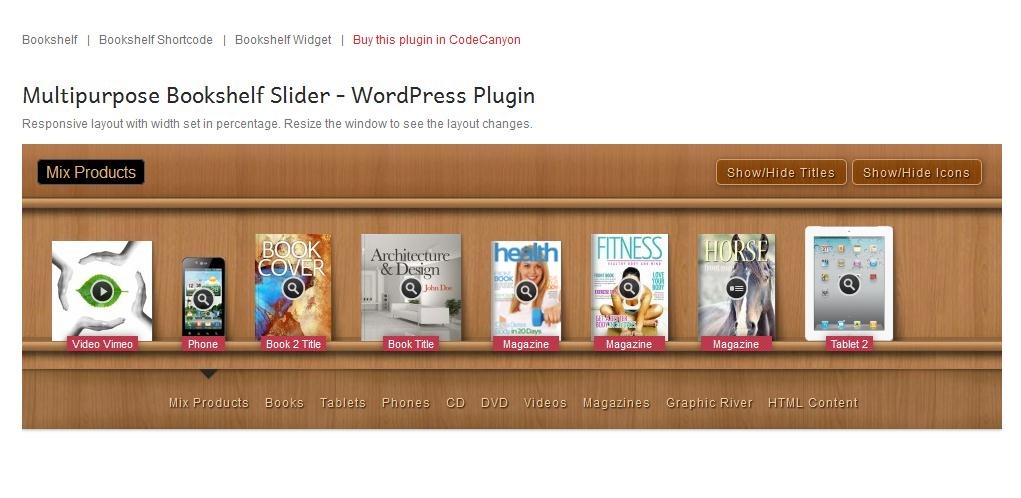Toggle Show/Hide Titles button

click(781, 173)
